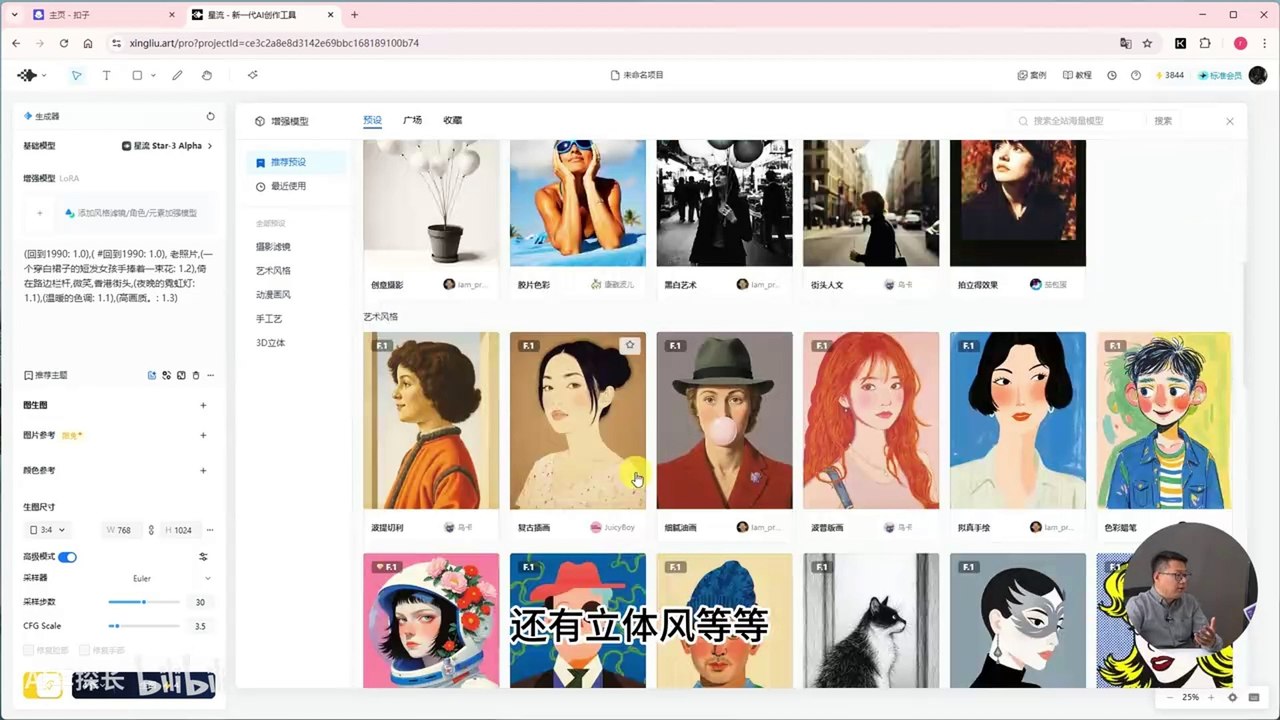Screen dimensions: 1280x720
Task: Select the Text tool
Action: (106, 75)
